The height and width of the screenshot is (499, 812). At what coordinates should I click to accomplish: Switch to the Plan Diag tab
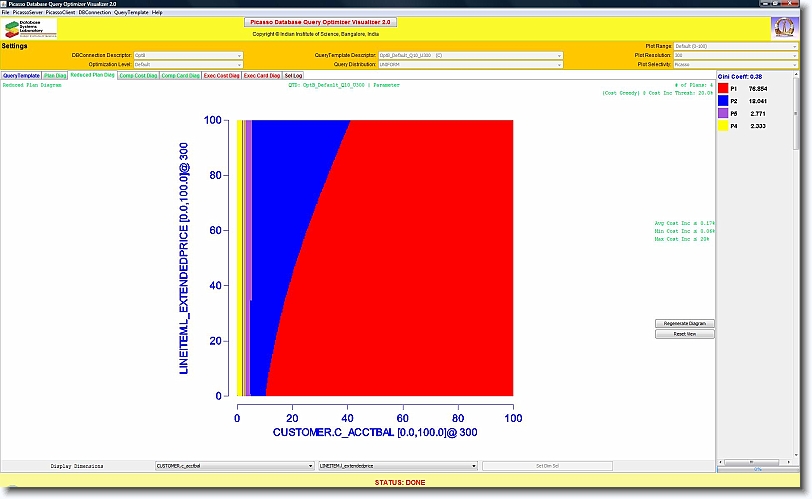click(55, 75)
